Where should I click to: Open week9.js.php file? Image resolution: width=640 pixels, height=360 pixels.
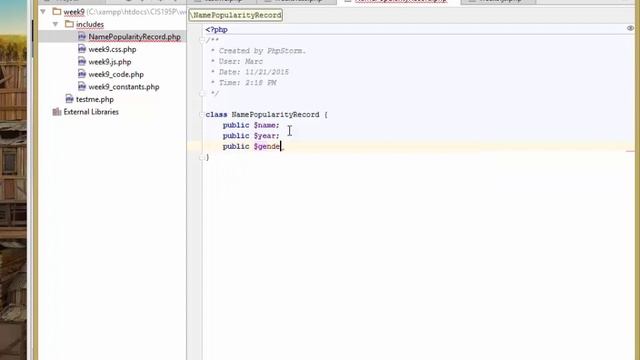[110, 62]
